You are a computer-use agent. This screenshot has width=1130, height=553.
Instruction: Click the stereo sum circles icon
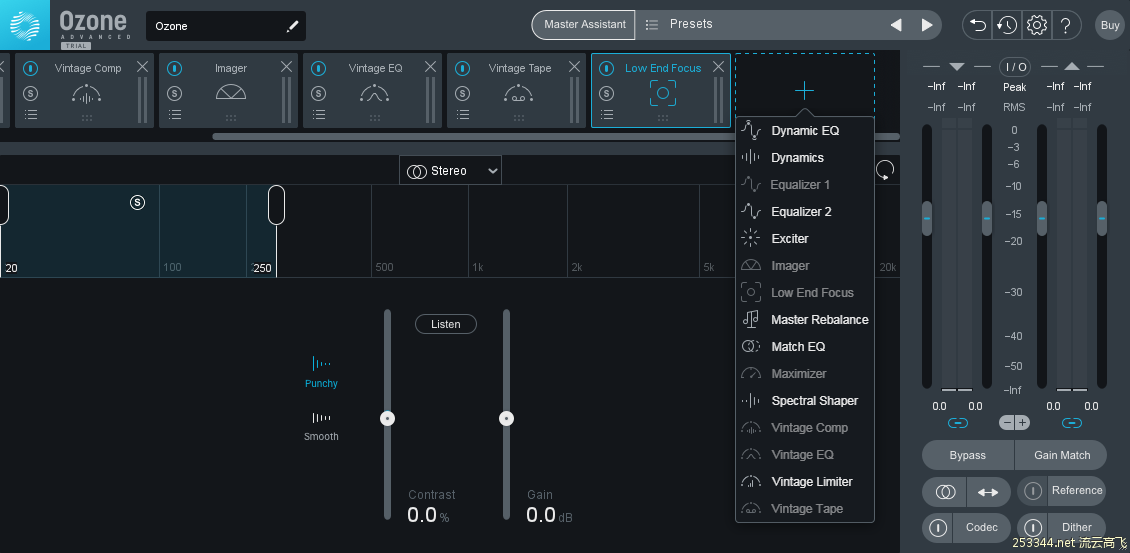pyautogui.click(x=945, y=492)
